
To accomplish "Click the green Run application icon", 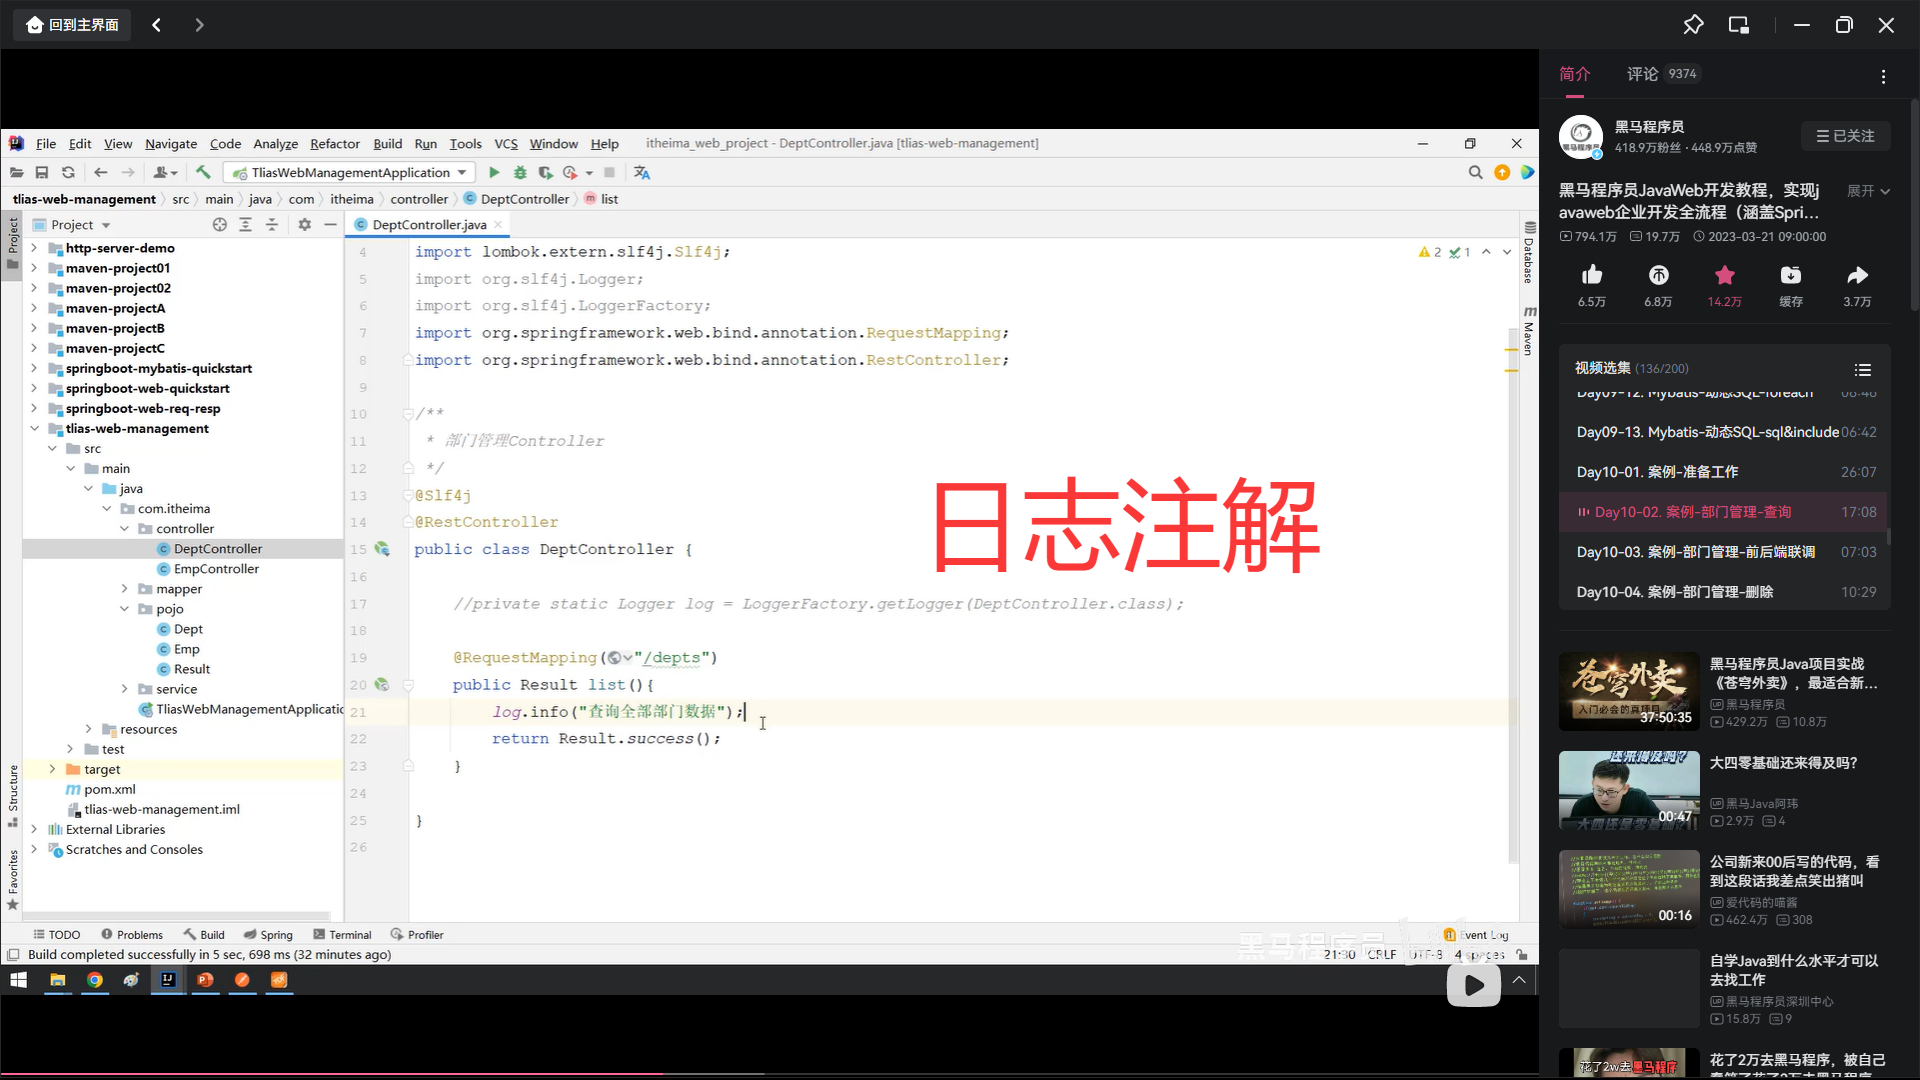I will point(494,172).
